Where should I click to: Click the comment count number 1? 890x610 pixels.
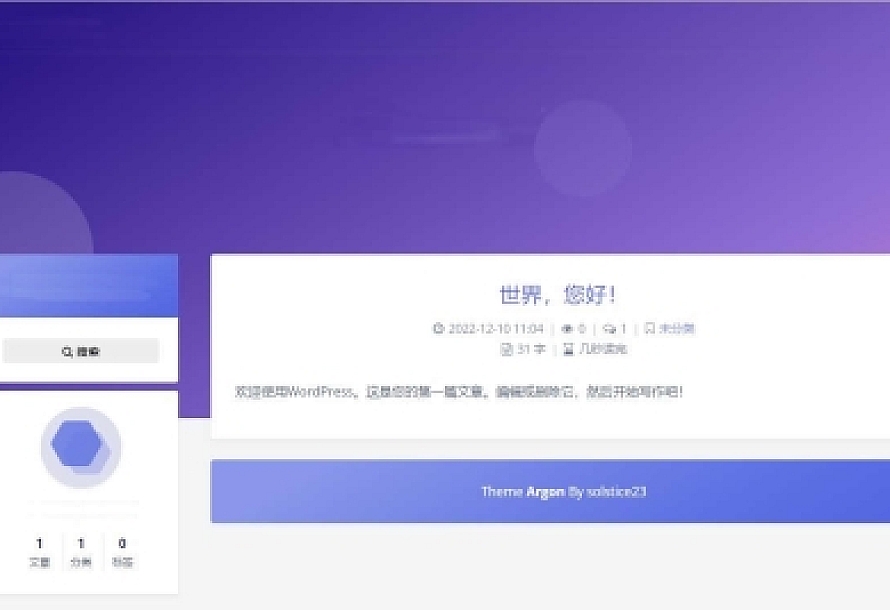(622, 327)
